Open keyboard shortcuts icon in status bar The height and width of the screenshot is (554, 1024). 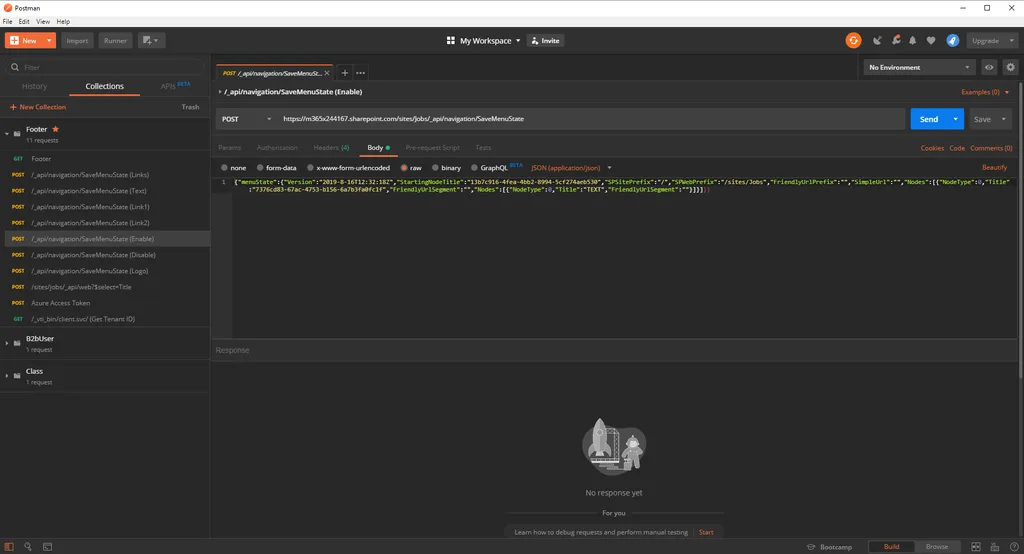pos(995,547)
